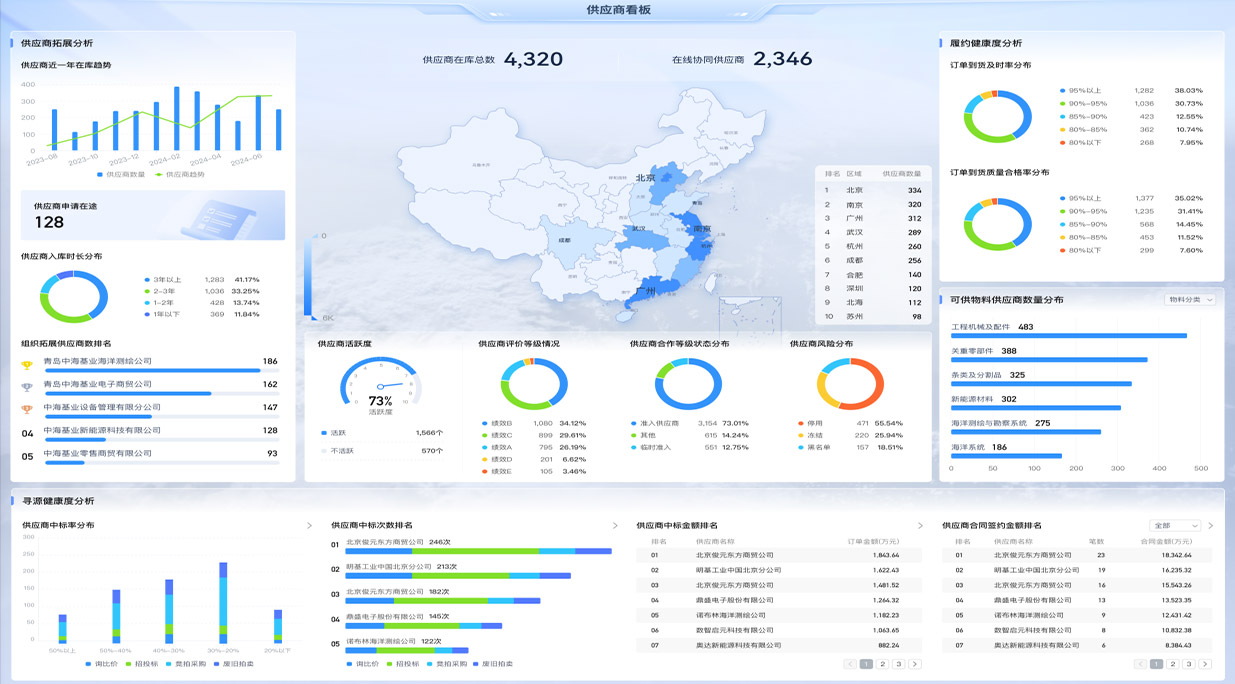Toggle the 供应商数量 legend in trend chart

tap(120, 174)
